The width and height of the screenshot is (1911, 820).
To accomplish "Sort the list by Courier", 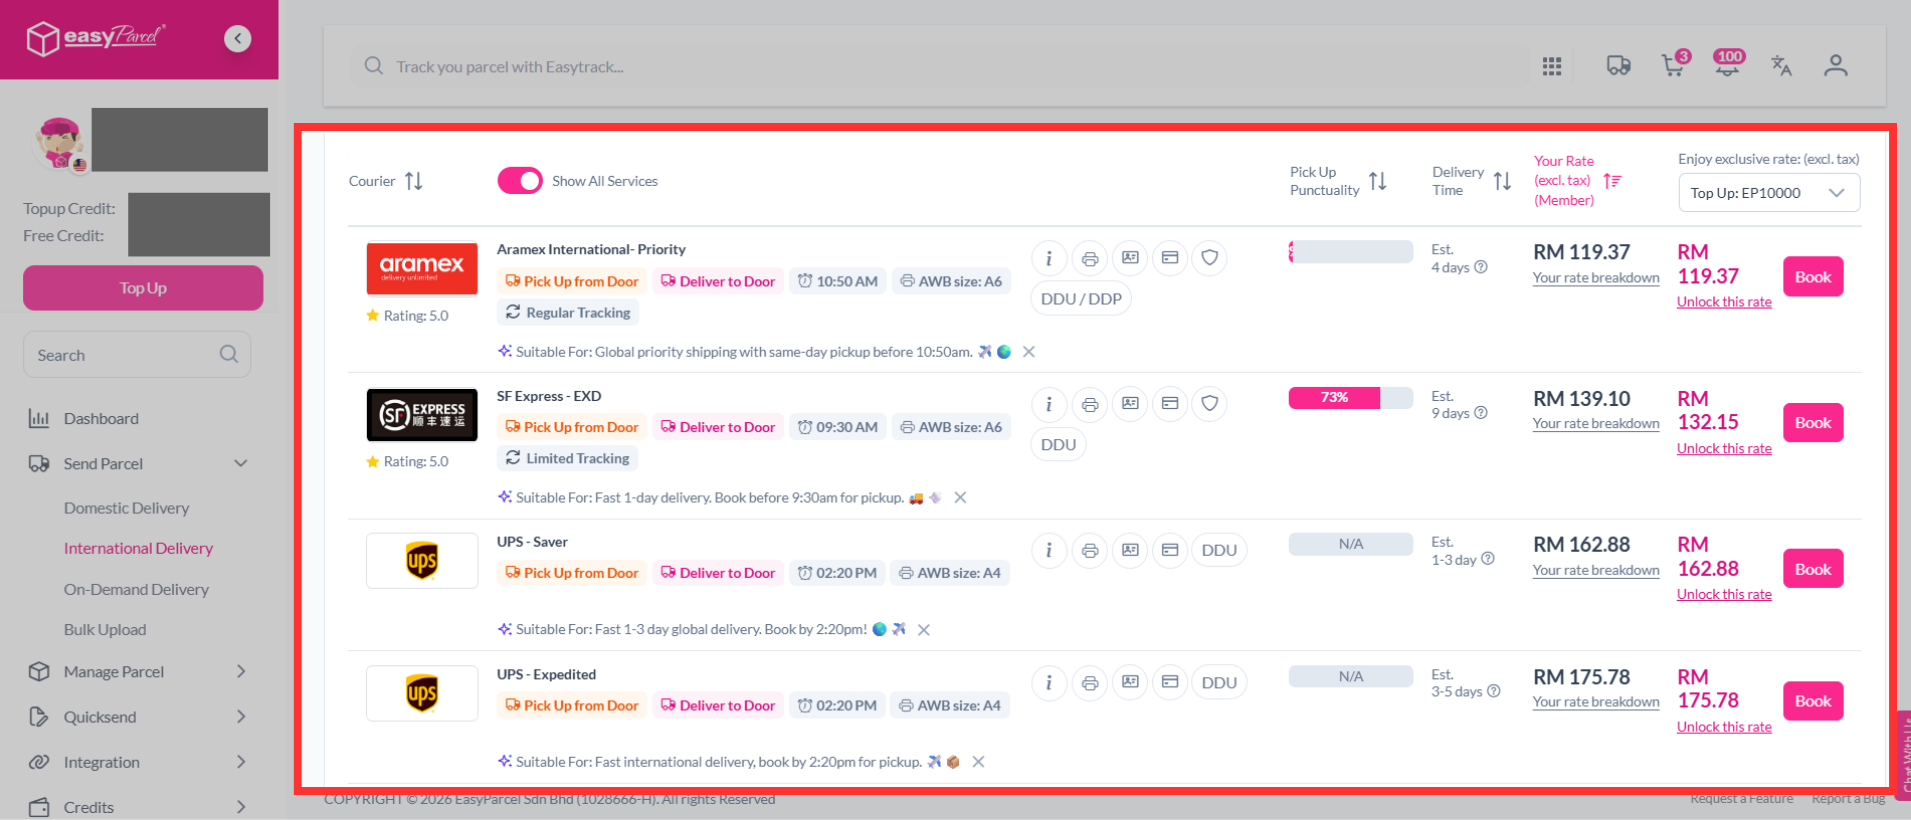I will tap(414, 181).
